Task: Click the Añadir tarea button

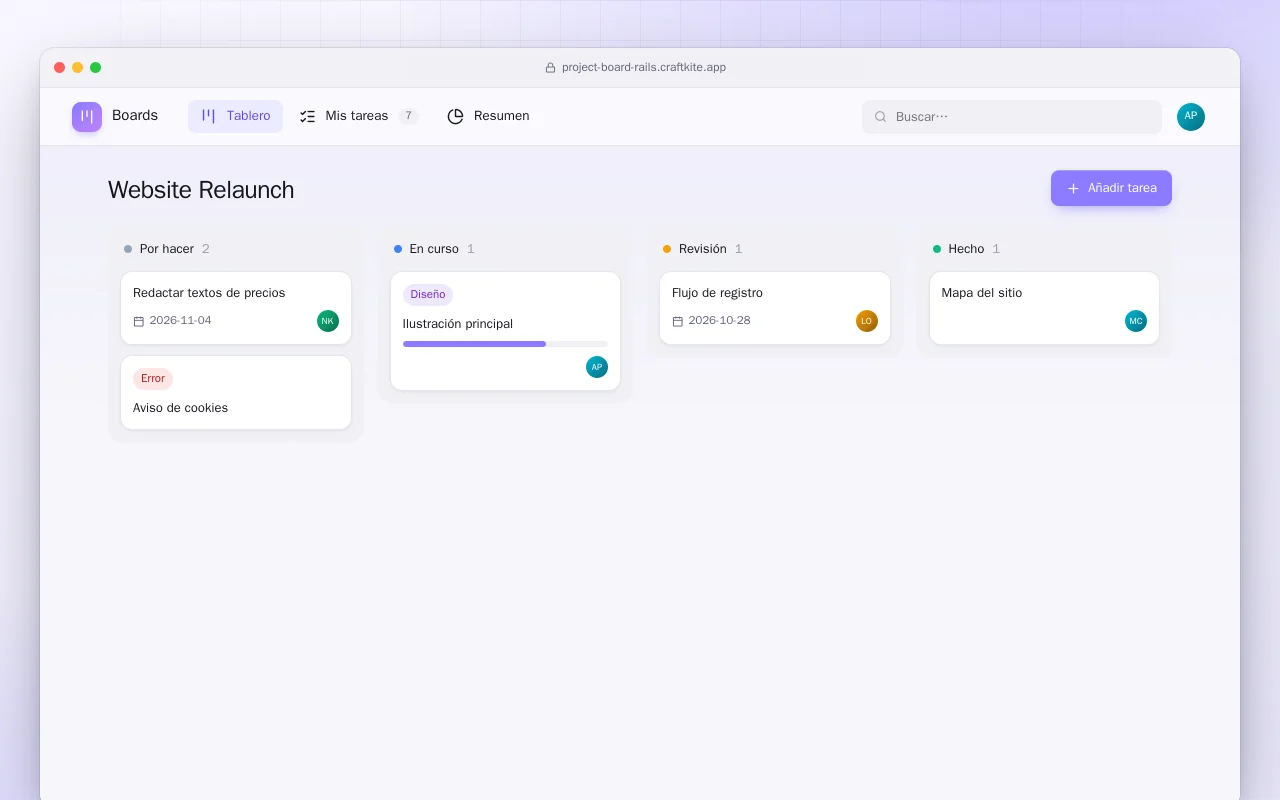Action: 1111,188
